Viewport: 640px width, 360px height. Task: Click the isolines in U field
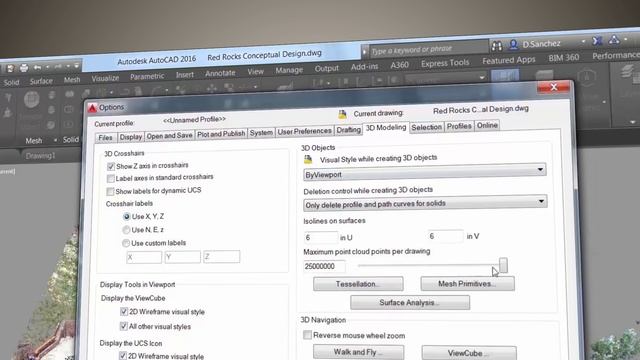pyautogui.click(x=321, y=238)
